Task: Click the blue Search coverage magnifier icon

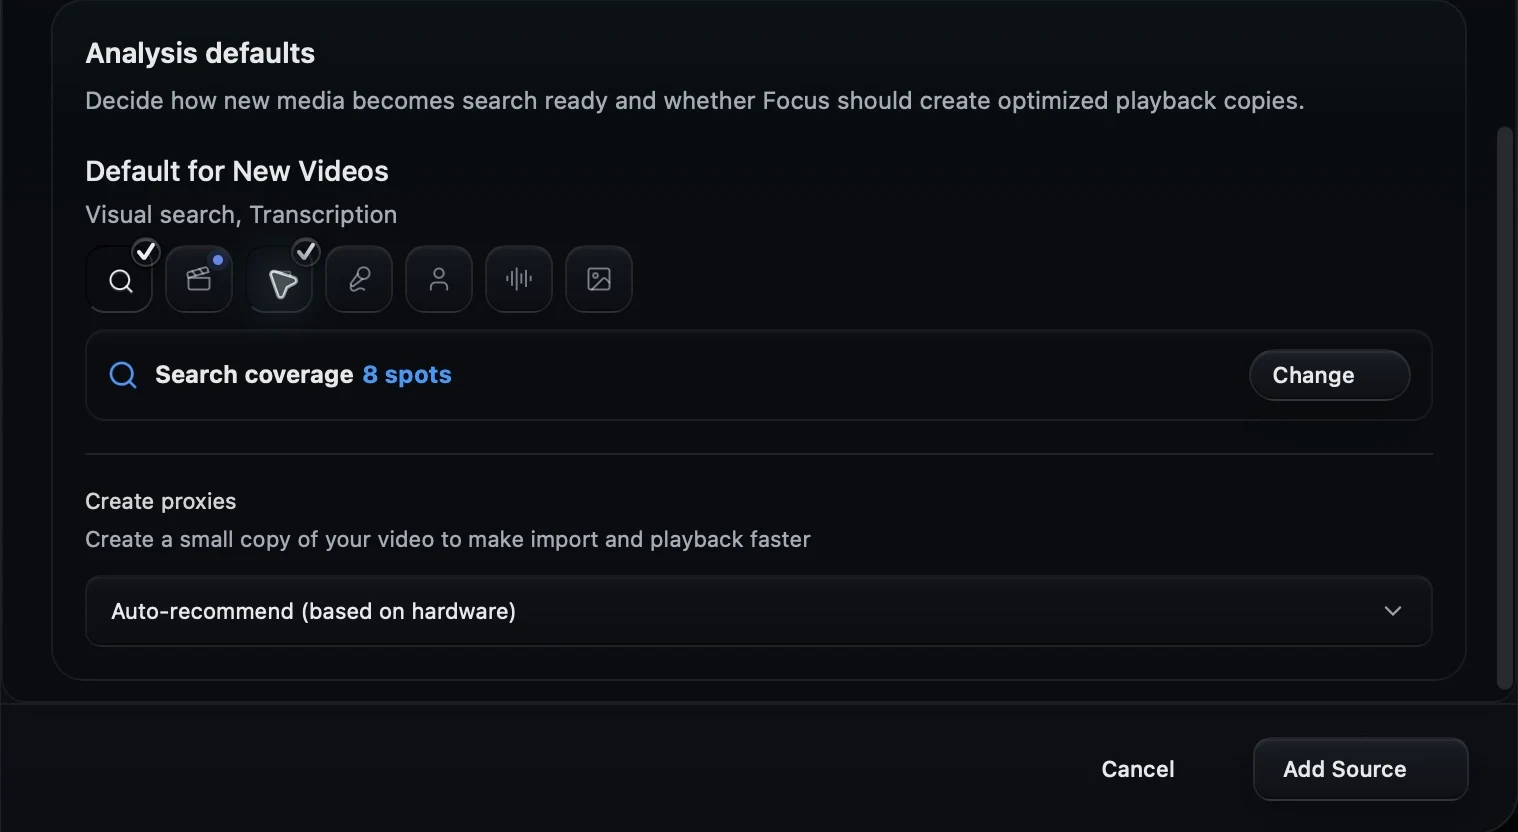Action: click(x=123, y=375)
